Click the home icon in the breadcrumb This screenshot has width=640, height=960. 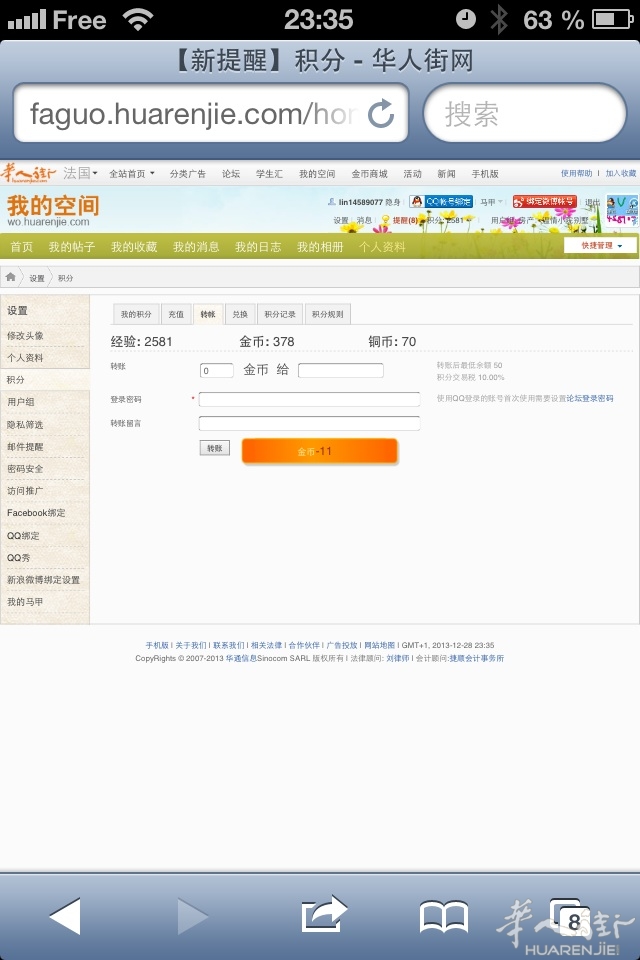tap(11, 277)
